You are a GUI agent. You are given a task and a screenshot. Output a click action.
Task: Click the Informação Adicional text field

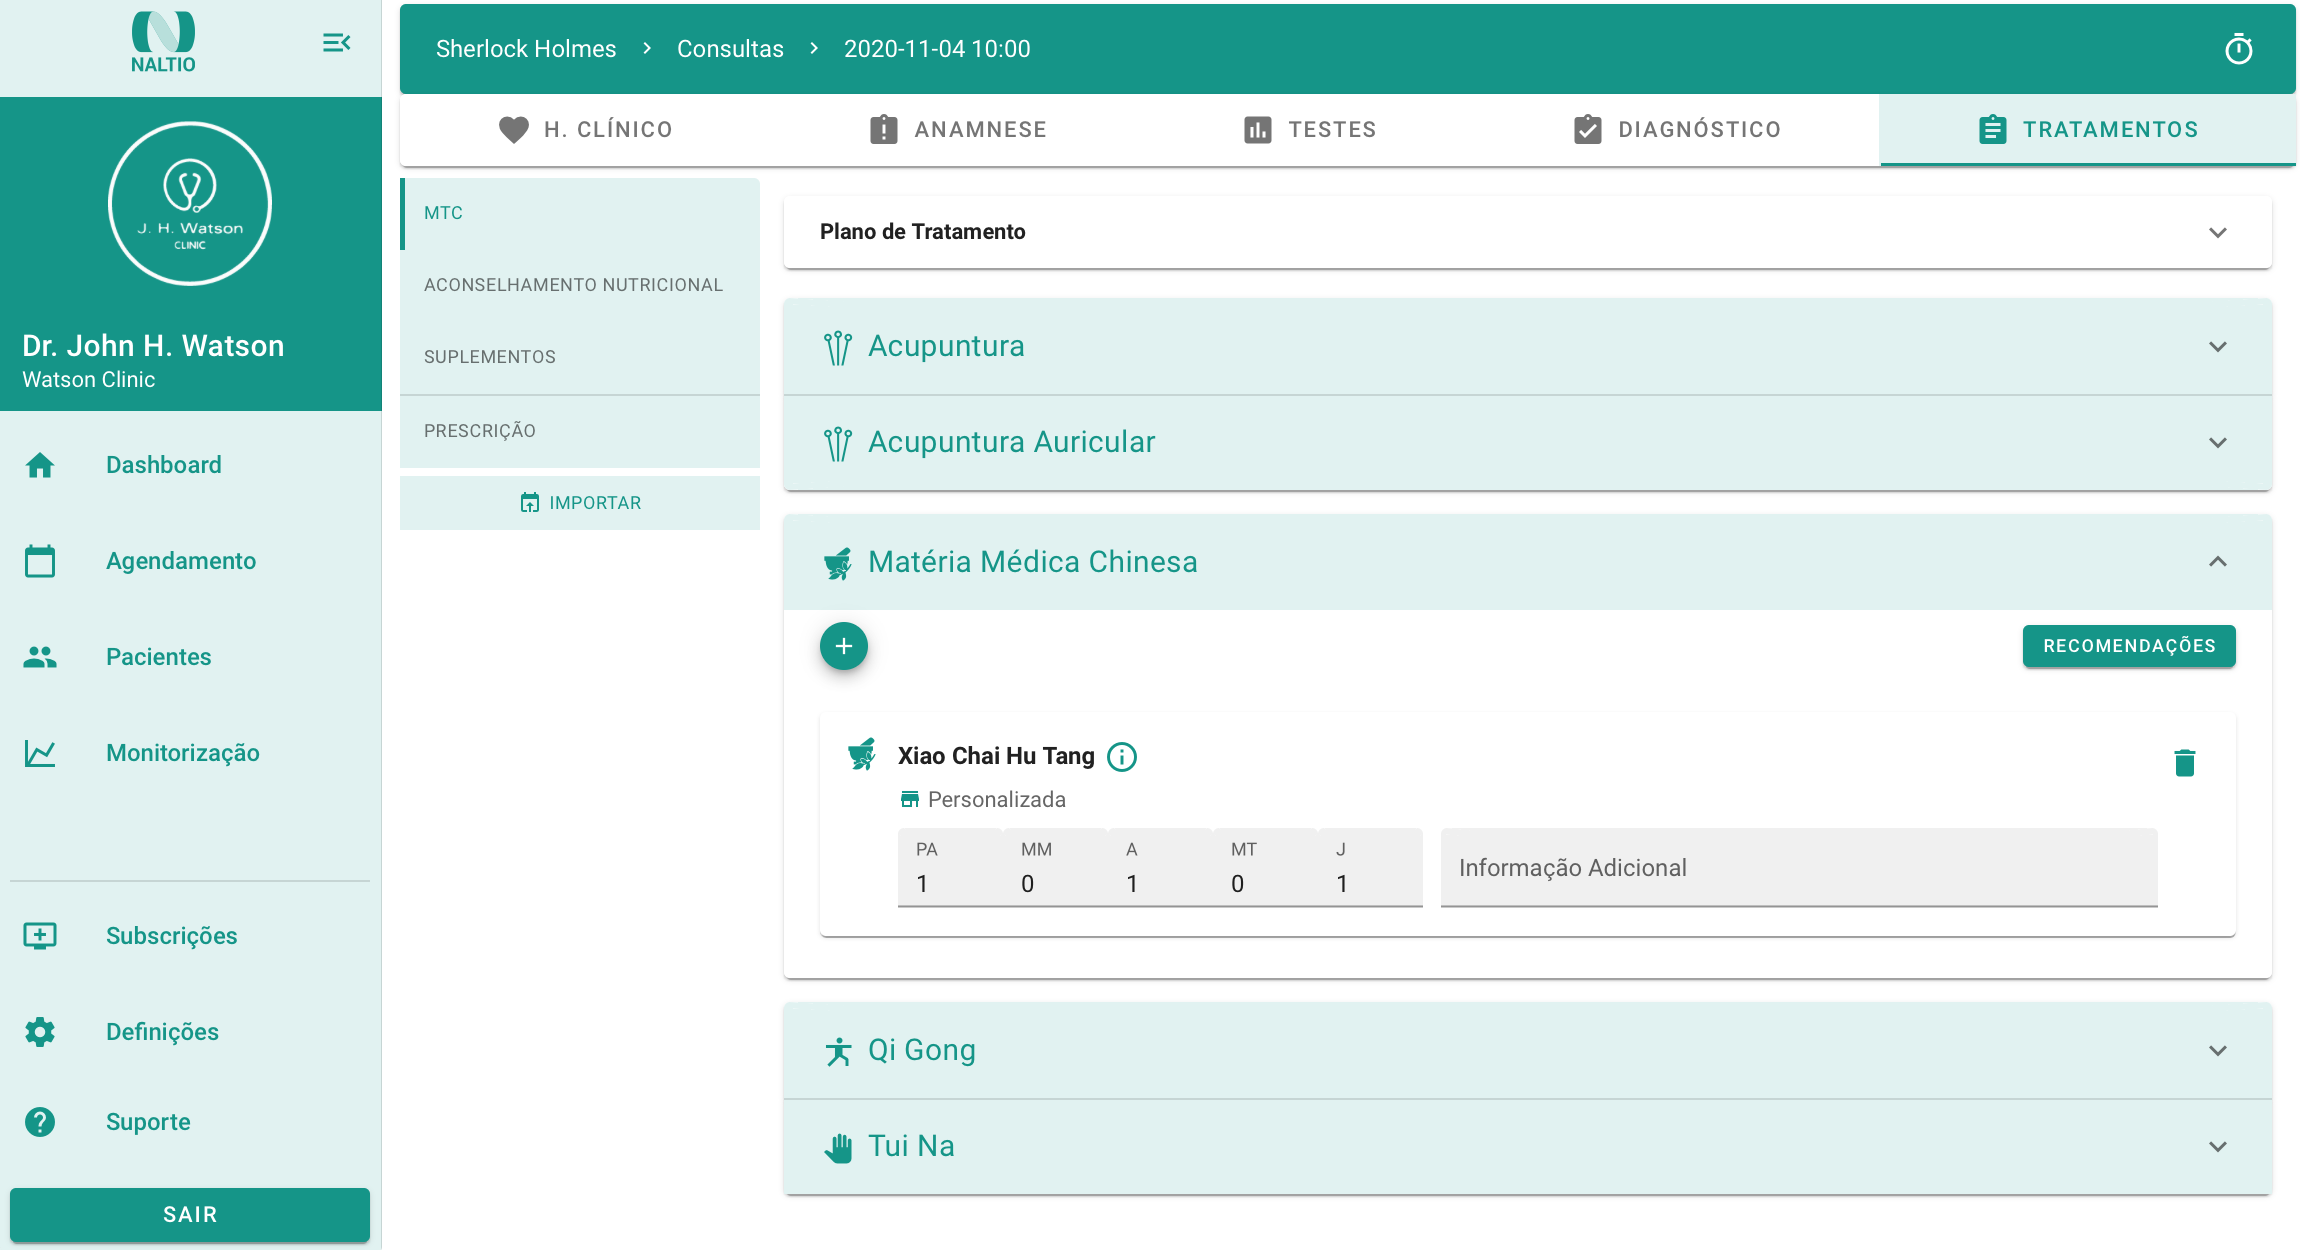pyautogui.click(x=1798, y=868)
